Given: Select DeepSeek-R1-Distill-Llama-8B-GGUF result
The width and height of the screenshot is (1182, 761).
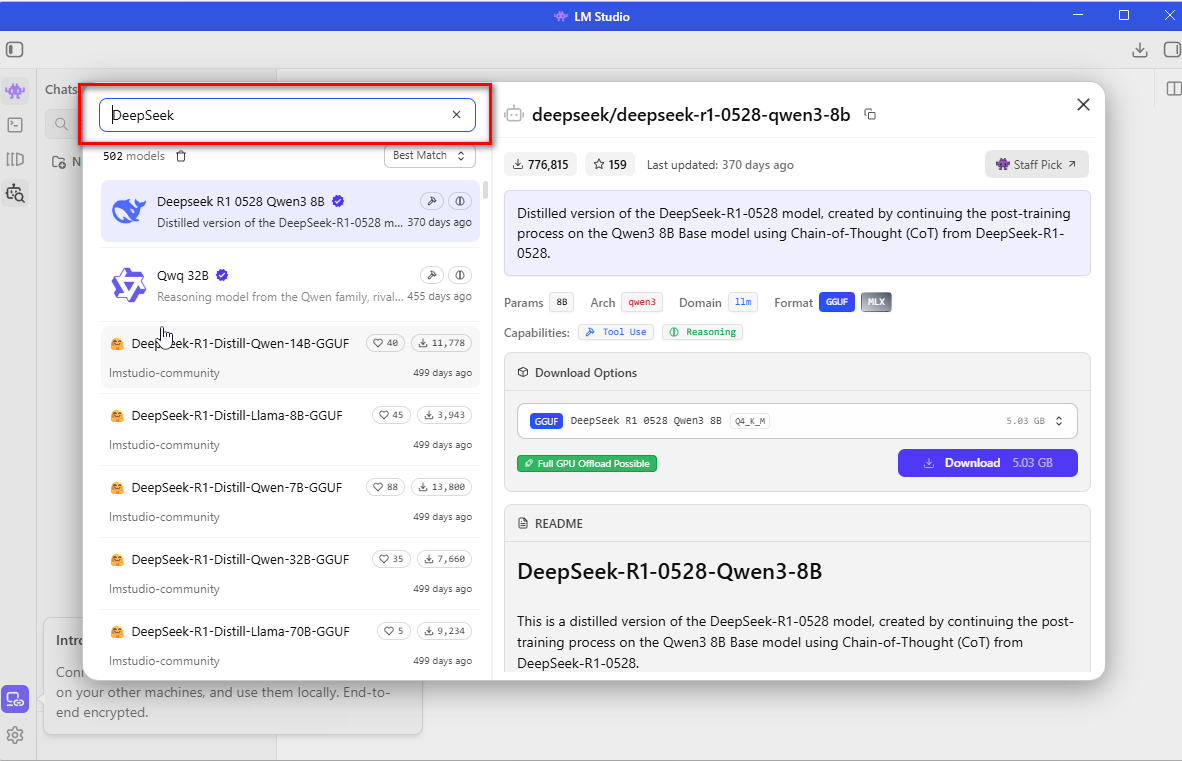Looking at the screenshot, I should 290,429.
